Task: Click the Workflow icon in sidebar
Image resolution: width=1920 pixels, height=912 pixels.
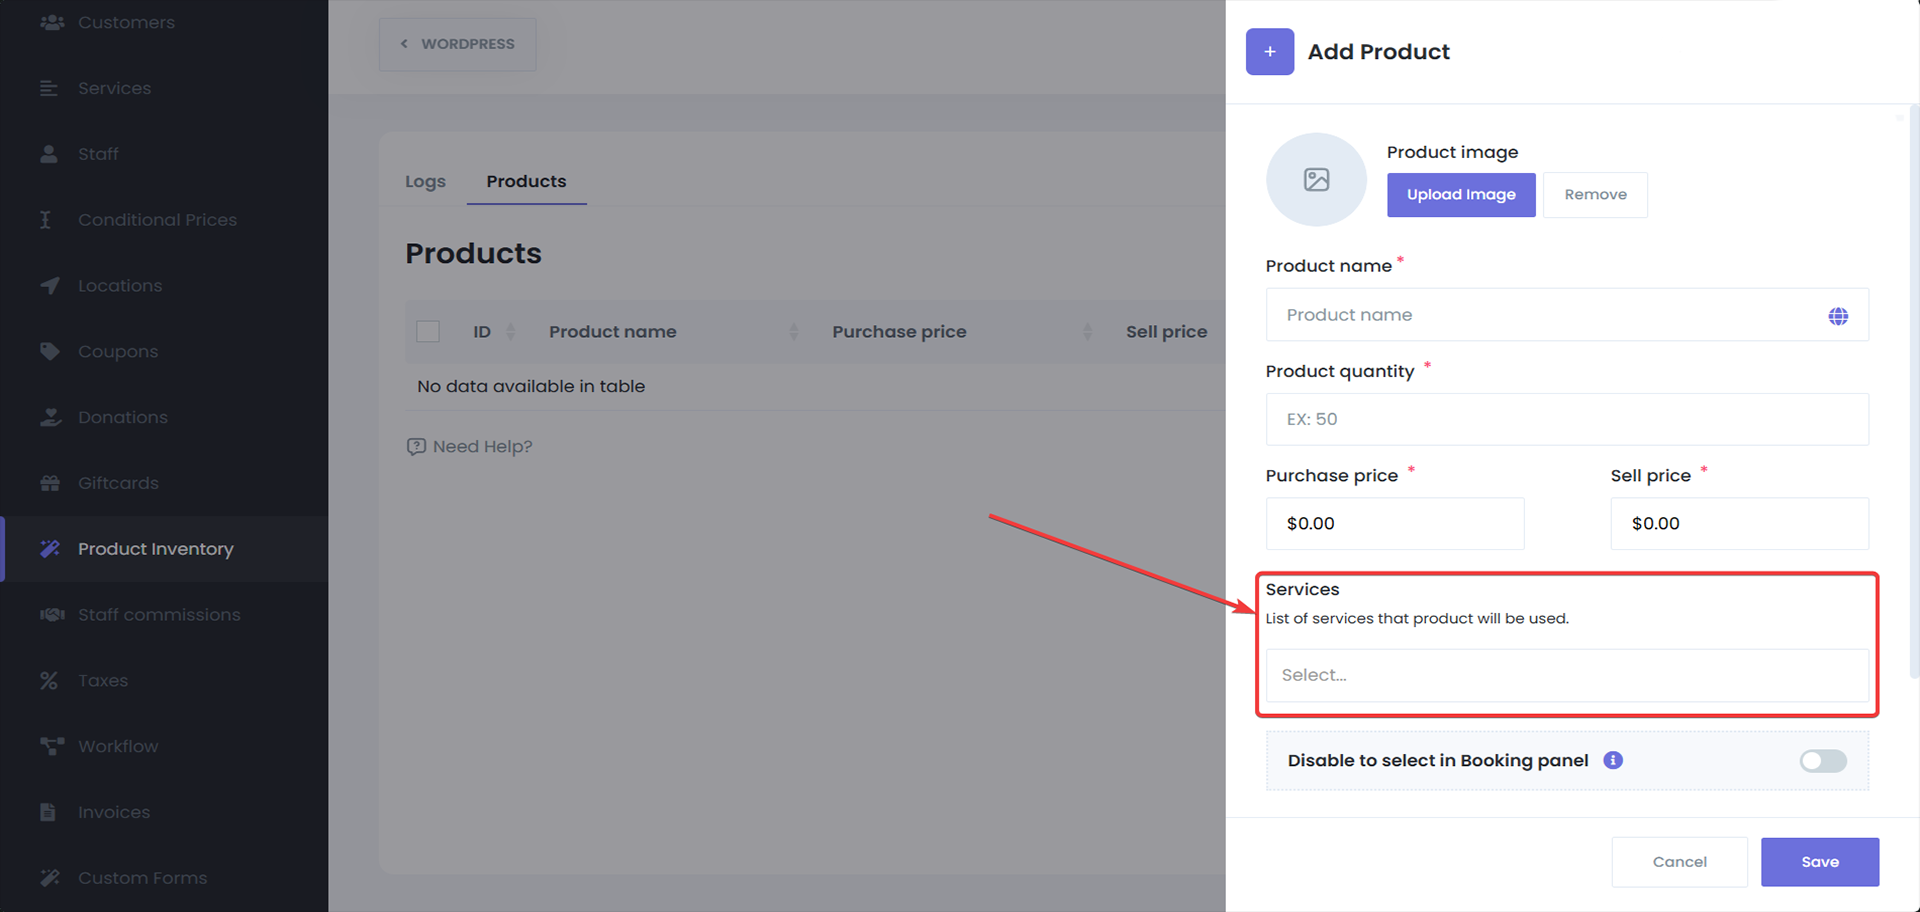Action: [x=50, y=746]
